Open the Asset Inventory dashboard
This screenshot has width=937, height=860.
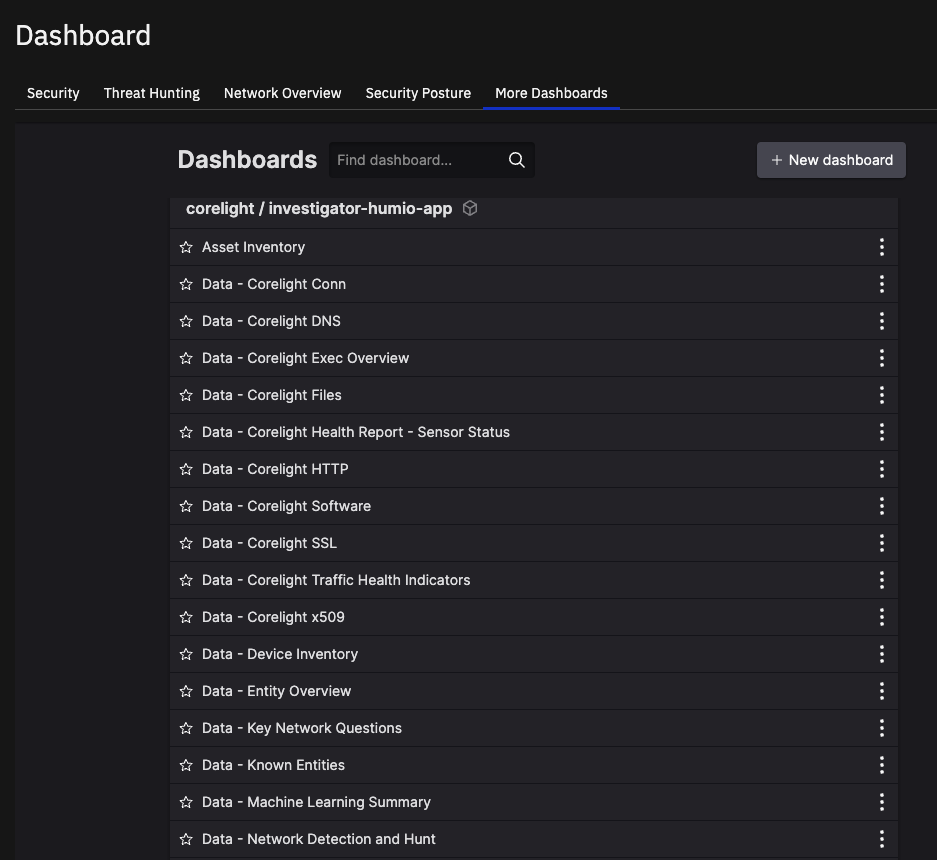coord(253,247)
